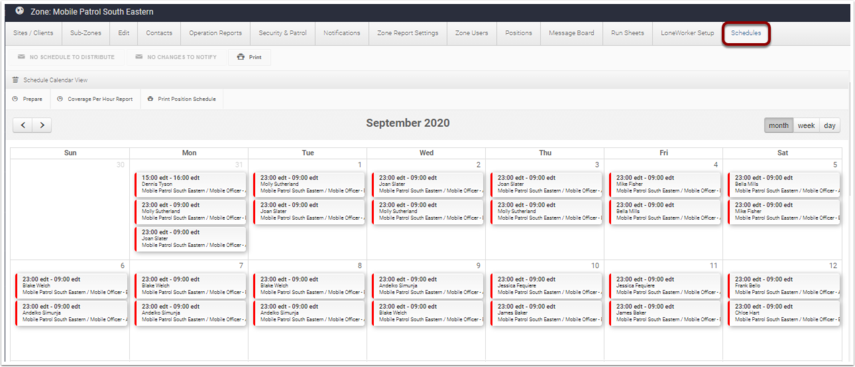
Task: Open the Contacts tab
Action: (x=159, y=33)
